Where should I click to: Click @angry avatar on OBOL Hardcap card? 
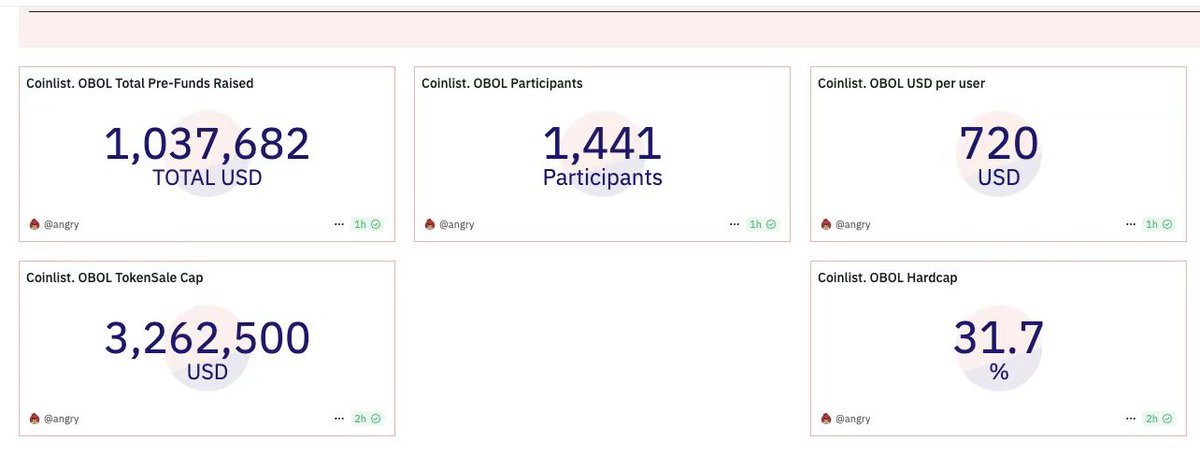[826, 418]
